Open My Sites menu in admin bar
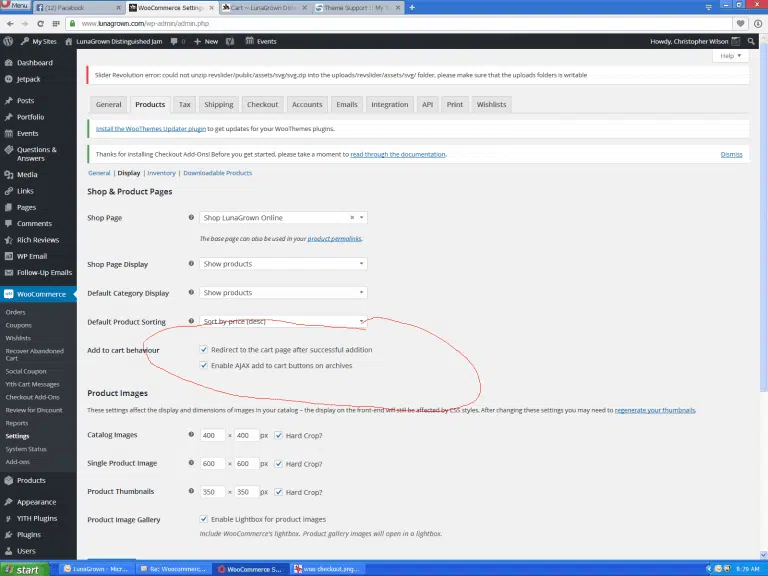 38,42
